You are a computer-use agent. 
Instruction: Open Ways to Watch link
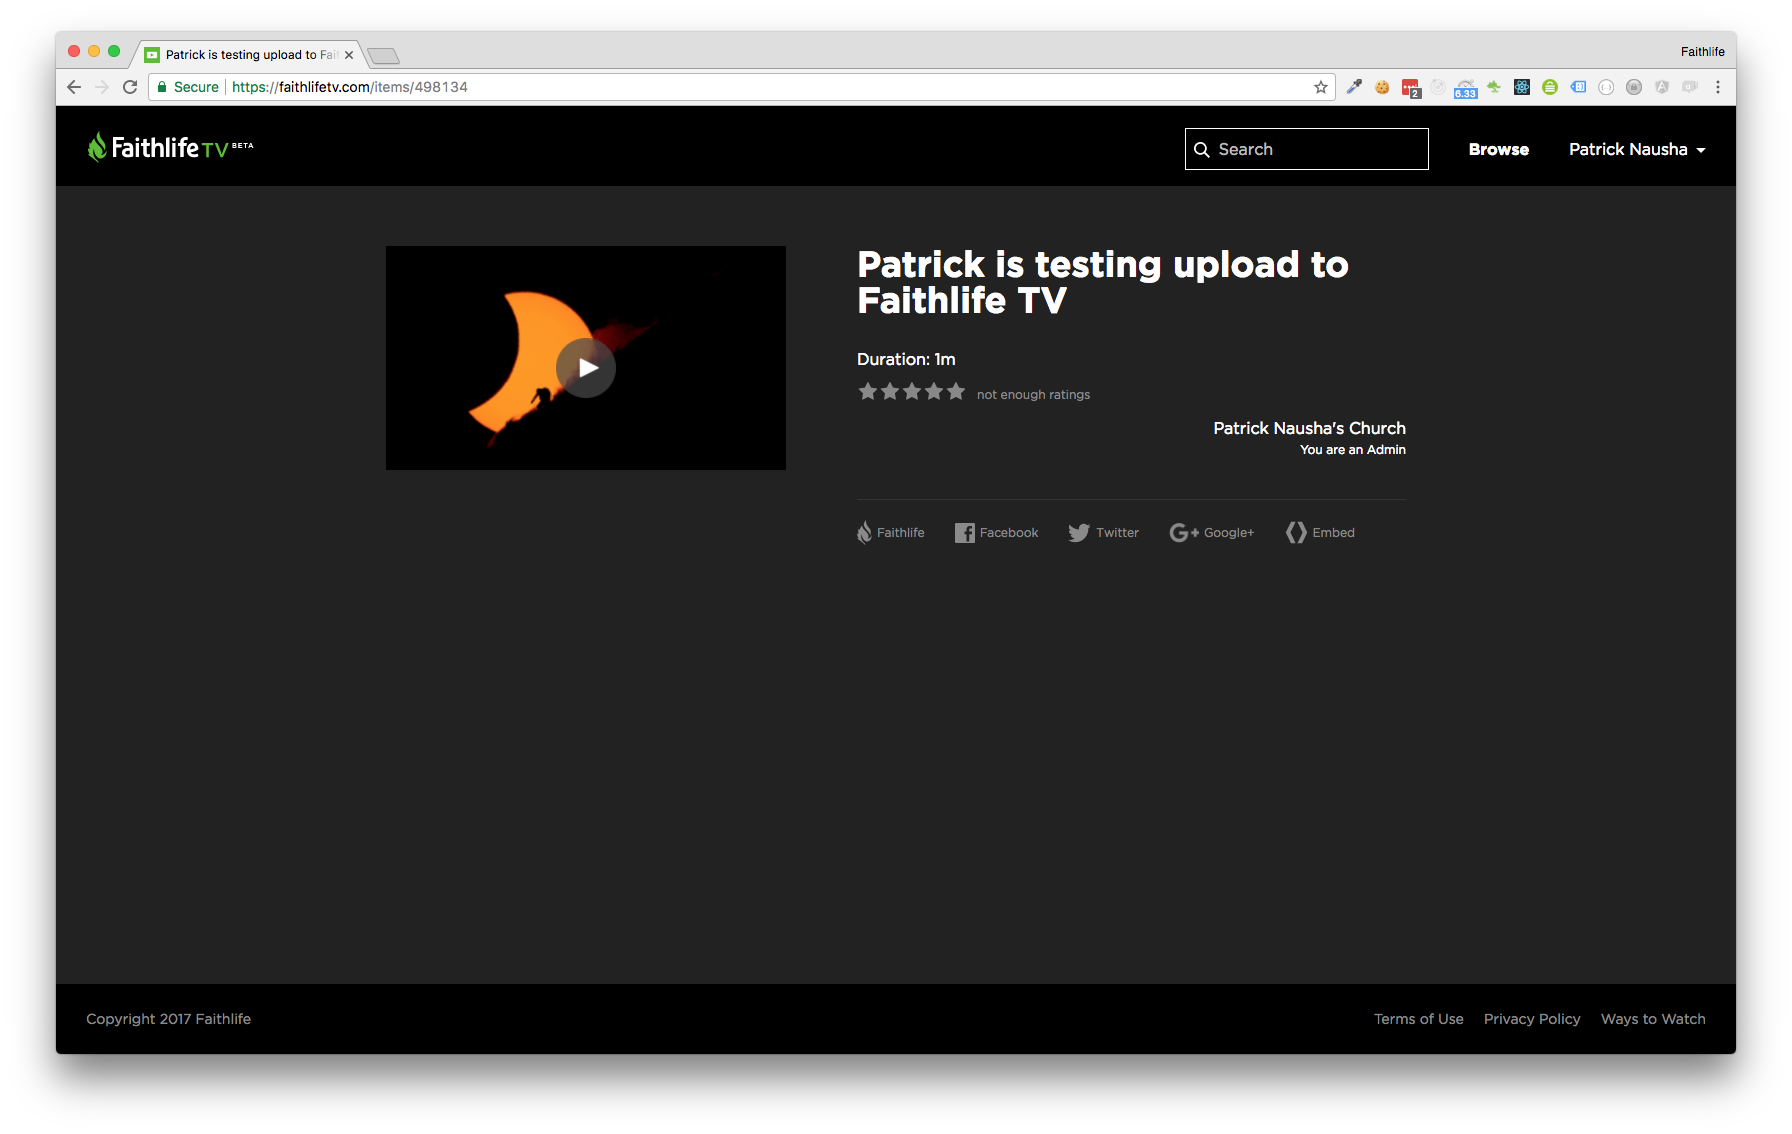(1653, 1019)
